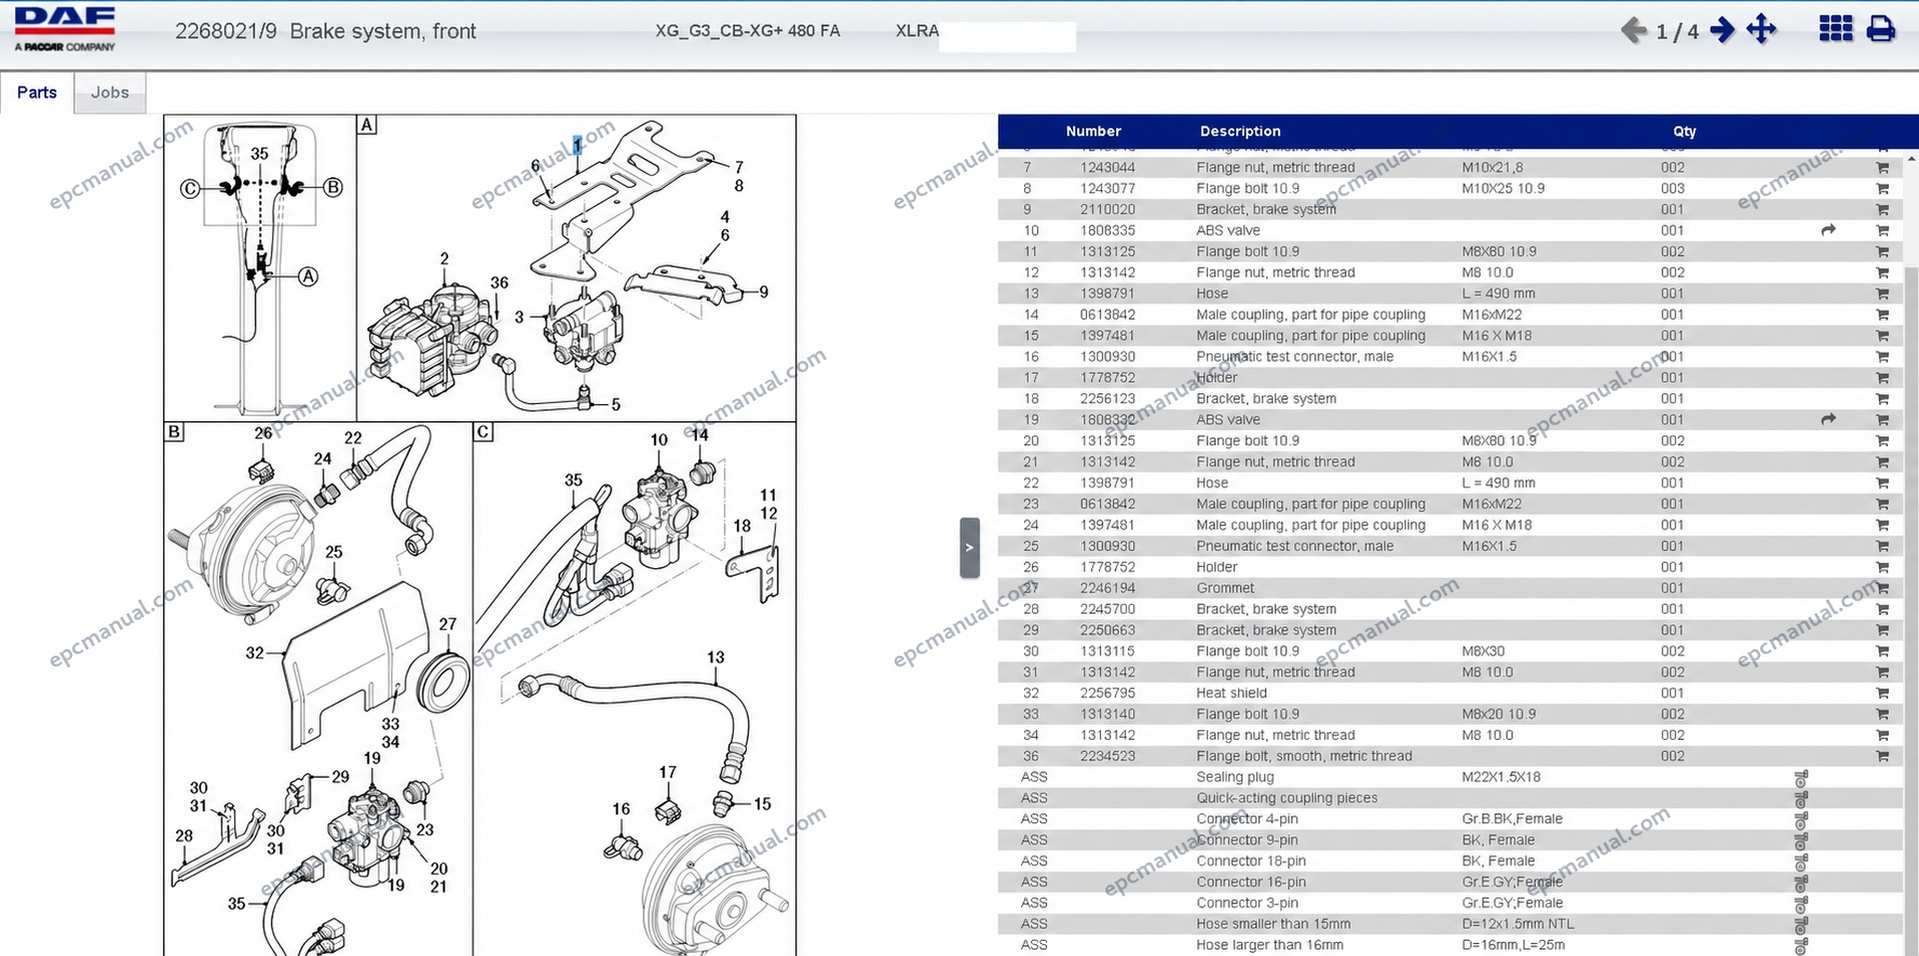Click cart icon for Flange bolt M8X30
1919x956 pixels.
pos(1882,651)
